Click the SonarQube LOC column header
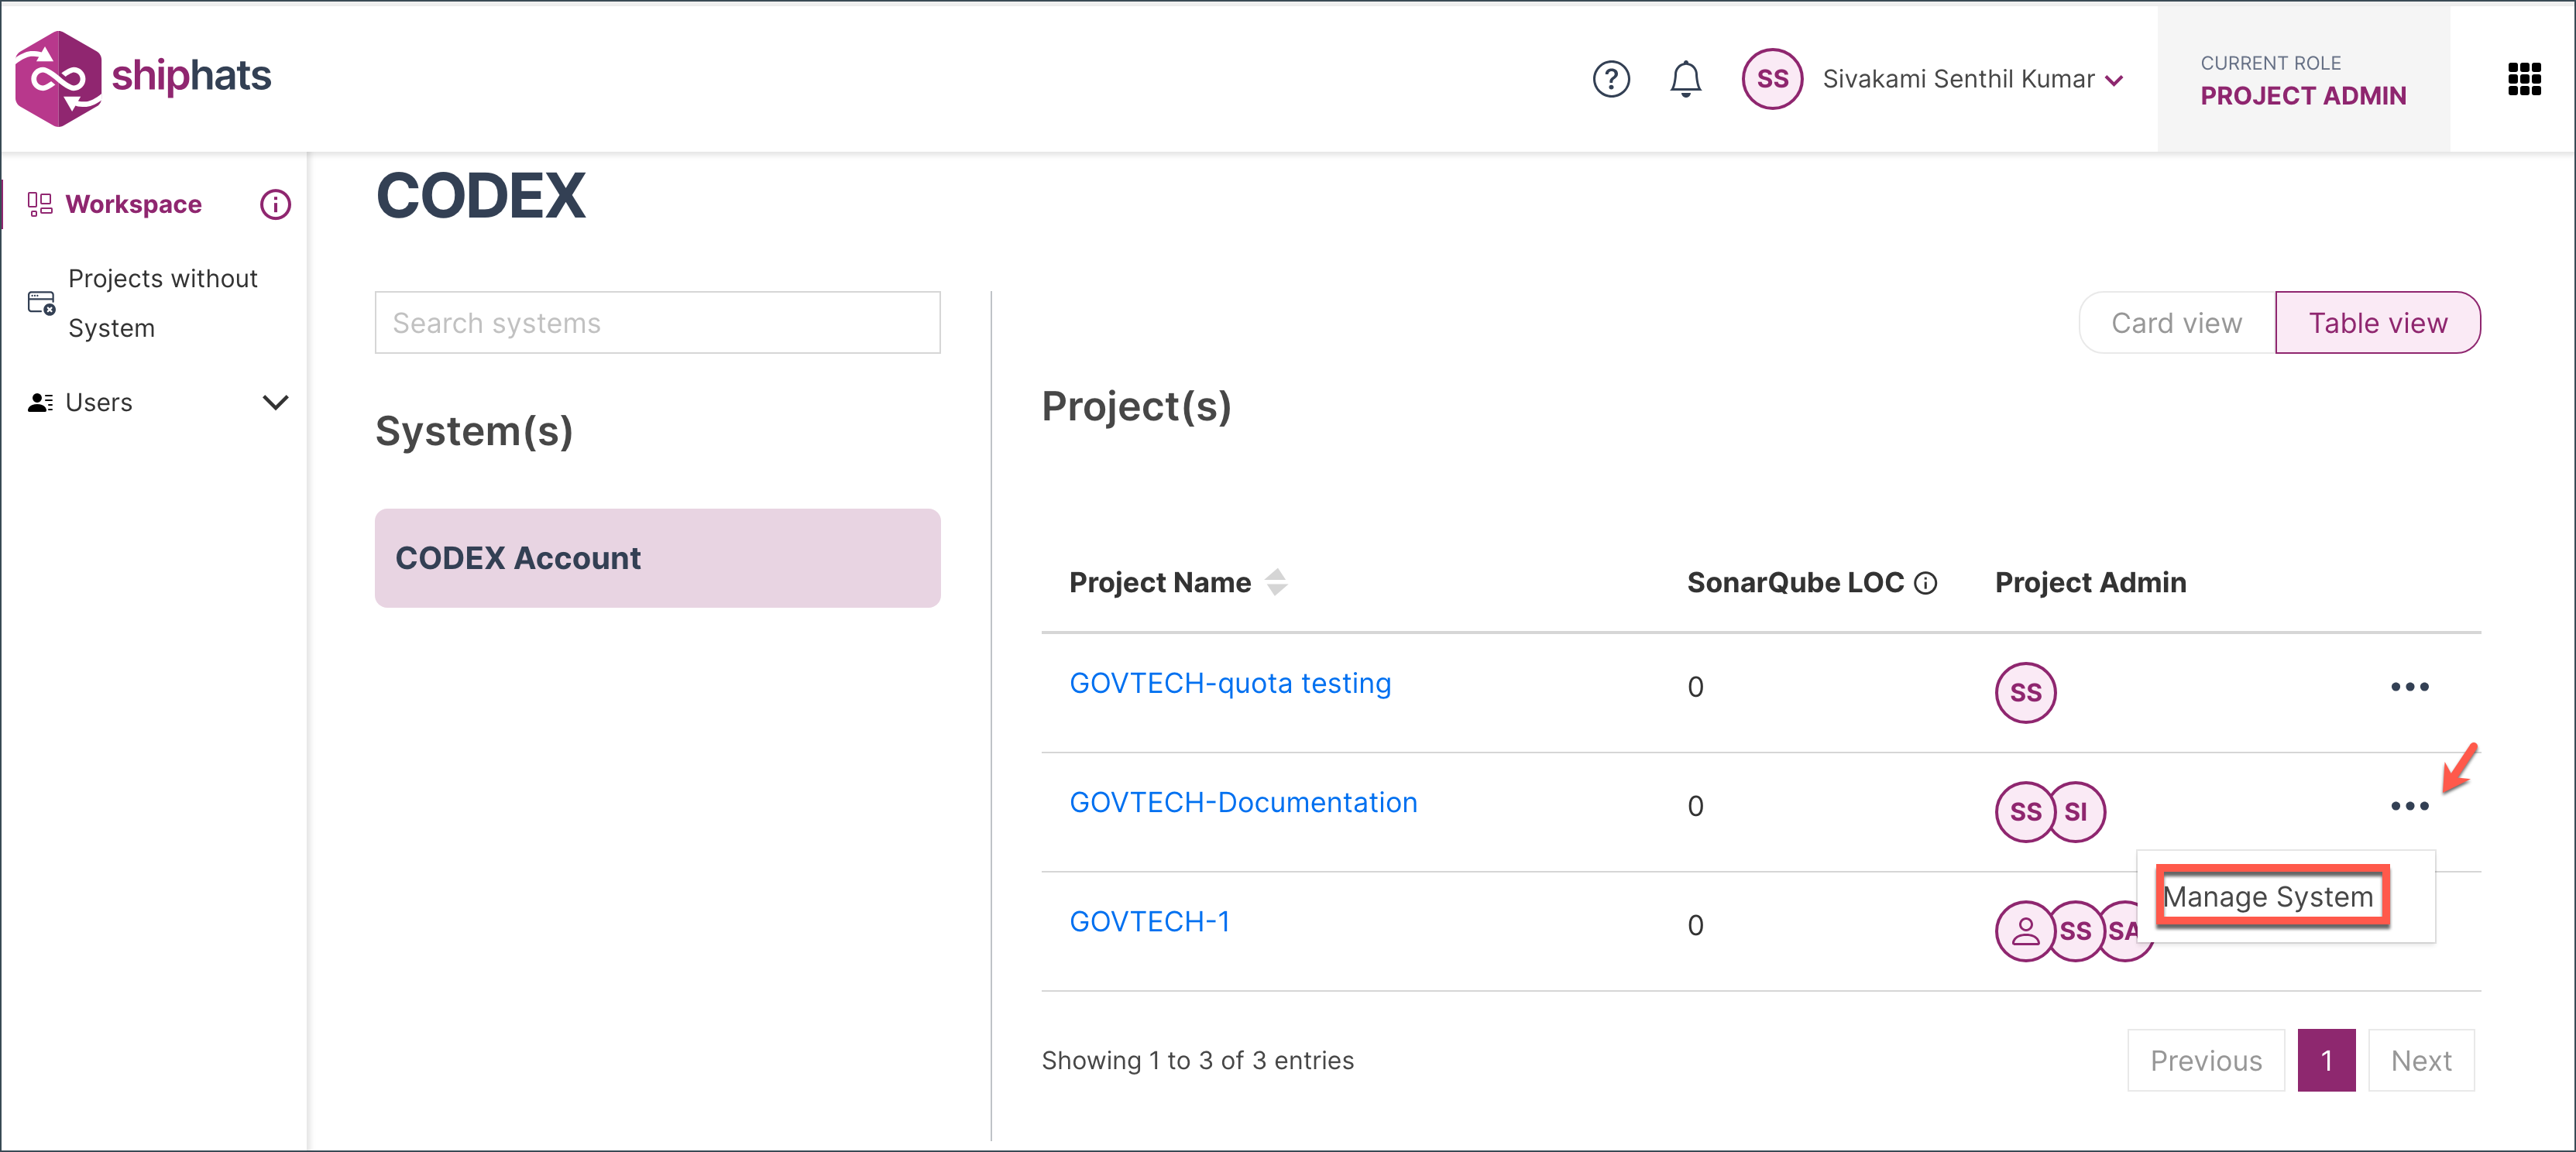The image size is (2576, 1152). (x=1795, y=582)
